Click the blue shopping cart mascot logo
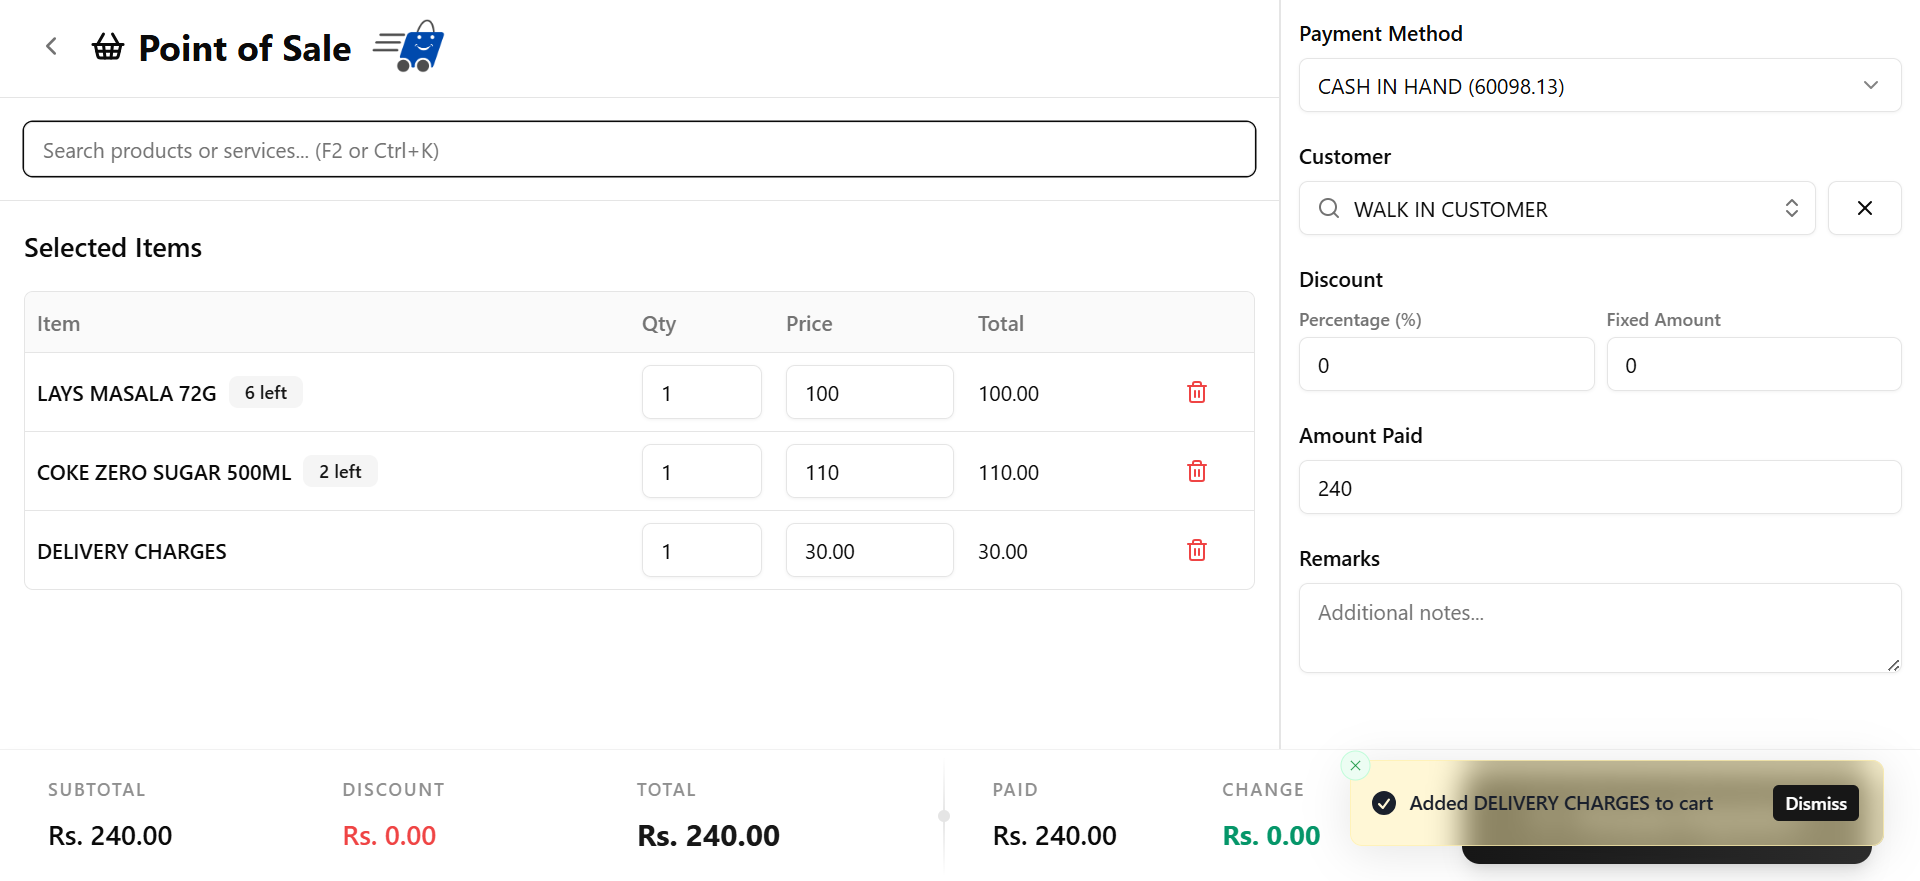1920x881 pixels. pos(410,47)
